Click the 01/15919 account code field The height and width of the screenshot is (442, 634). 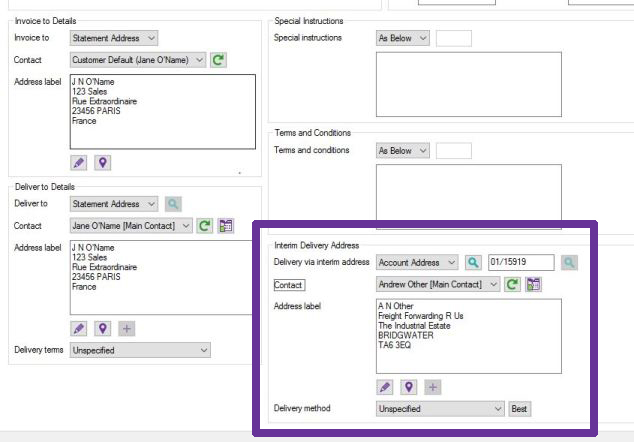tap(521, 262)
